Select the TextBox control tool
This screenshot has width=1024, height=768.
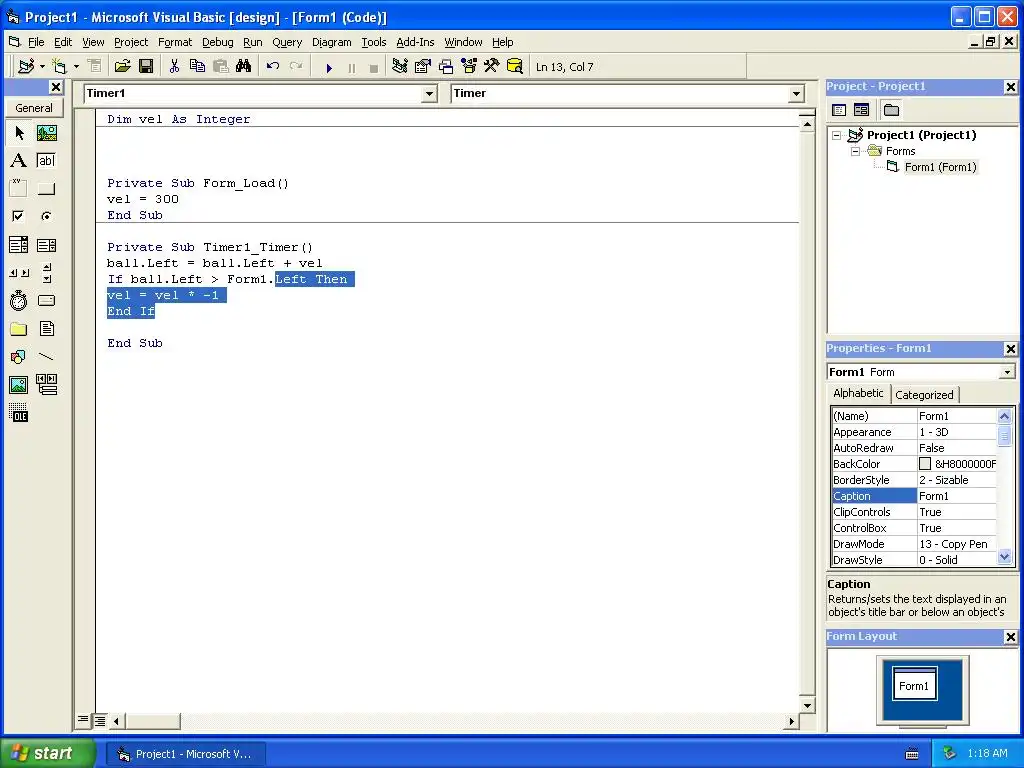(46, 161)
